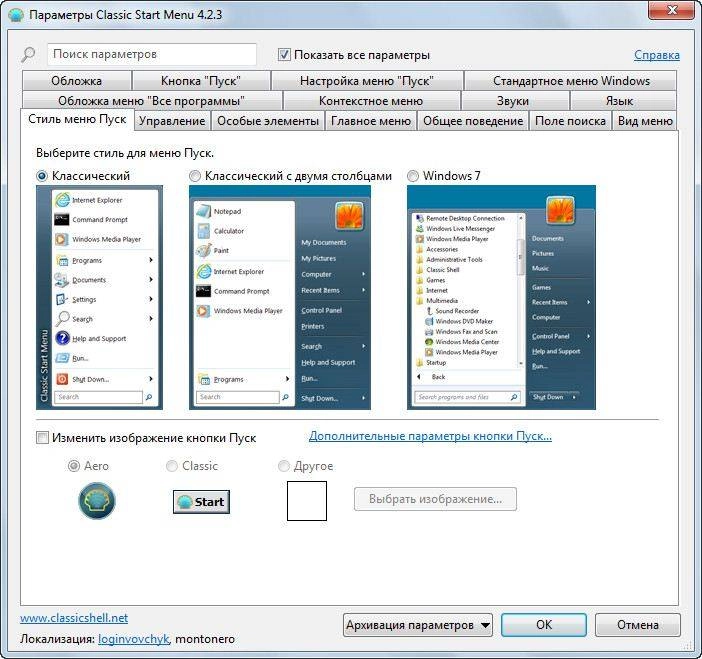This screenshot has height=659, width=702.
Task: Open the Справка help link
Action: point(657,55)
